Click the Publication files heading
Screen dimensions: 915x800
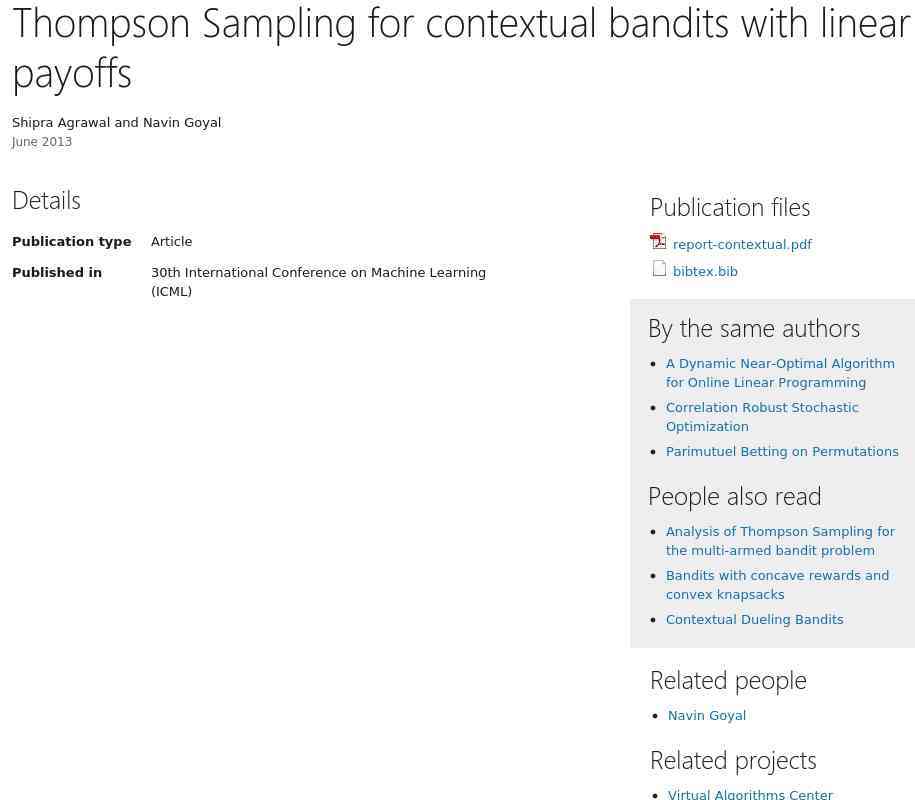point(730,208)
